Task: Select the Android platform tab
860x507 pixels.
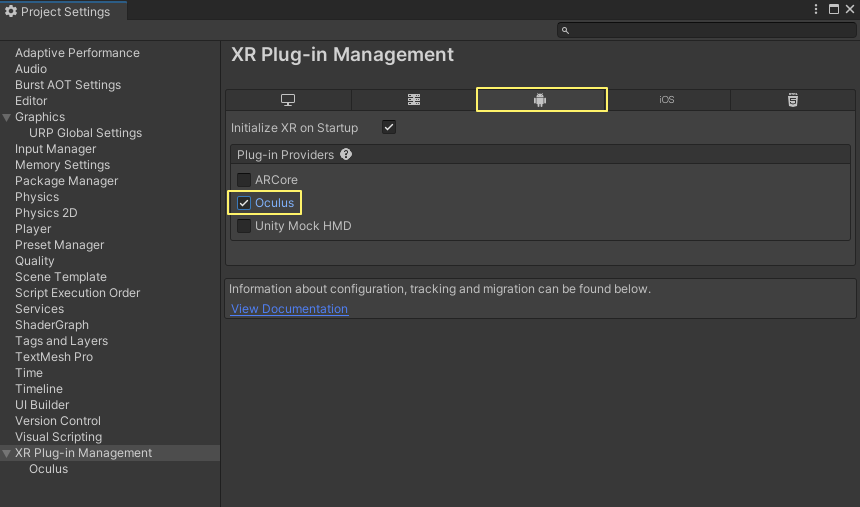Action: 541,100
